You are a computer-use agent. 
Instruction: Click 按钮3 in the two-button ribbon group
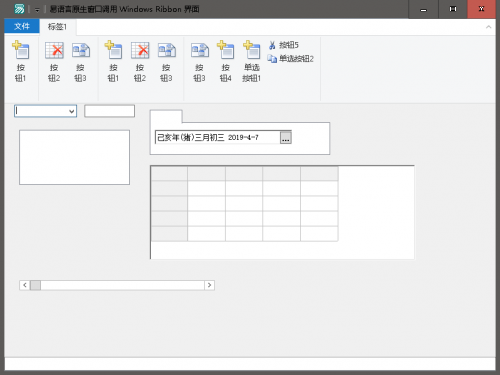click(x=80, y=62)
